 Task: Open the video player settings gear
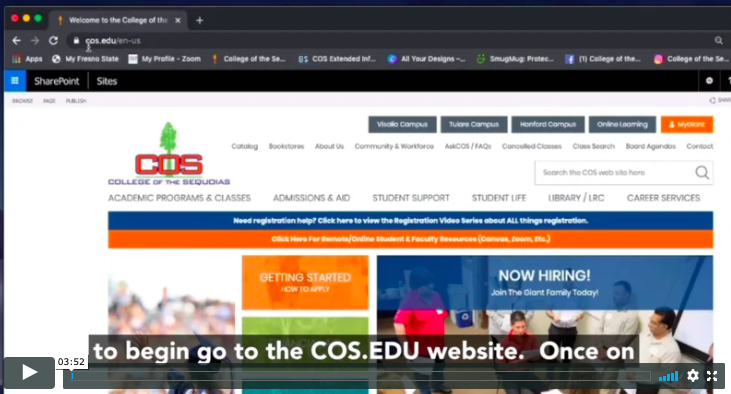pos(693,376)
